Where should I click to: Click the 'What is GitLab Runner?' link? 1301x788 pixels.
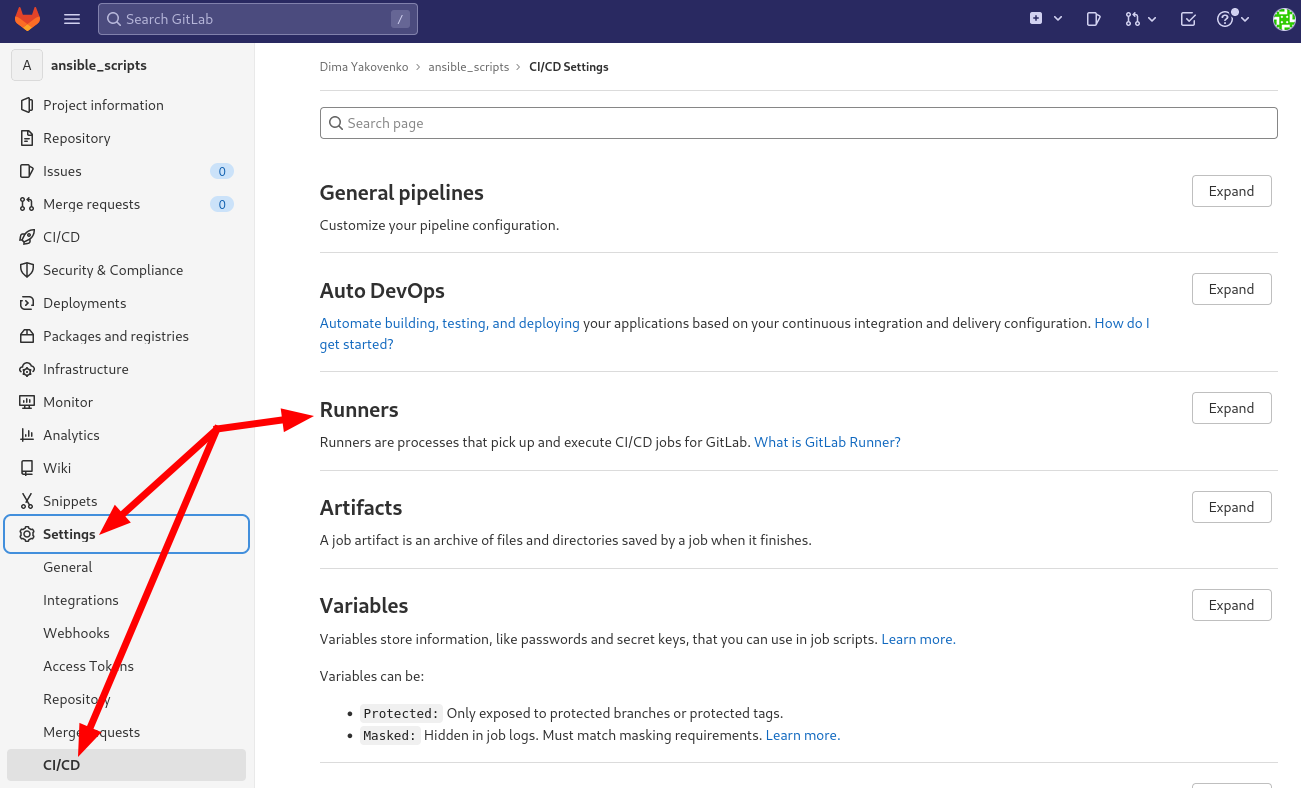827,442
